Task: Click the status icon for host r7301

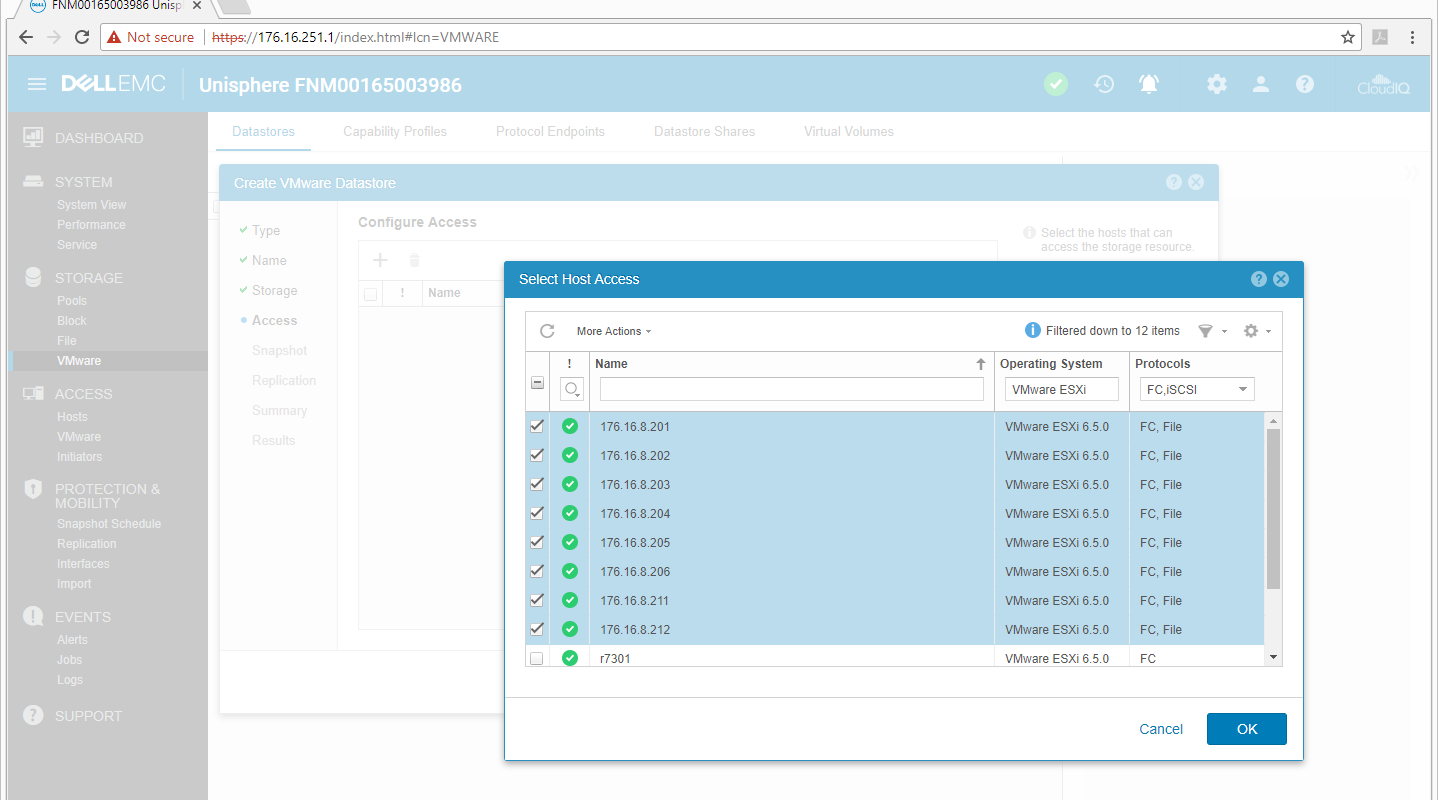Action: click(570, 658)
